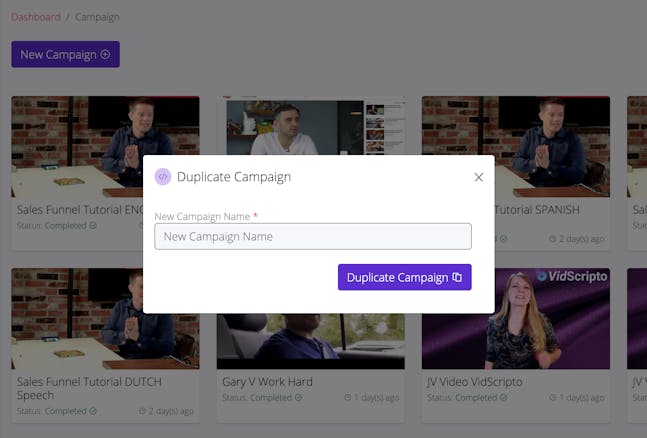Viewport: 647px width, 438px height.
Task: Close the Duplicate Campaign dialog
Action: (478, 177)
